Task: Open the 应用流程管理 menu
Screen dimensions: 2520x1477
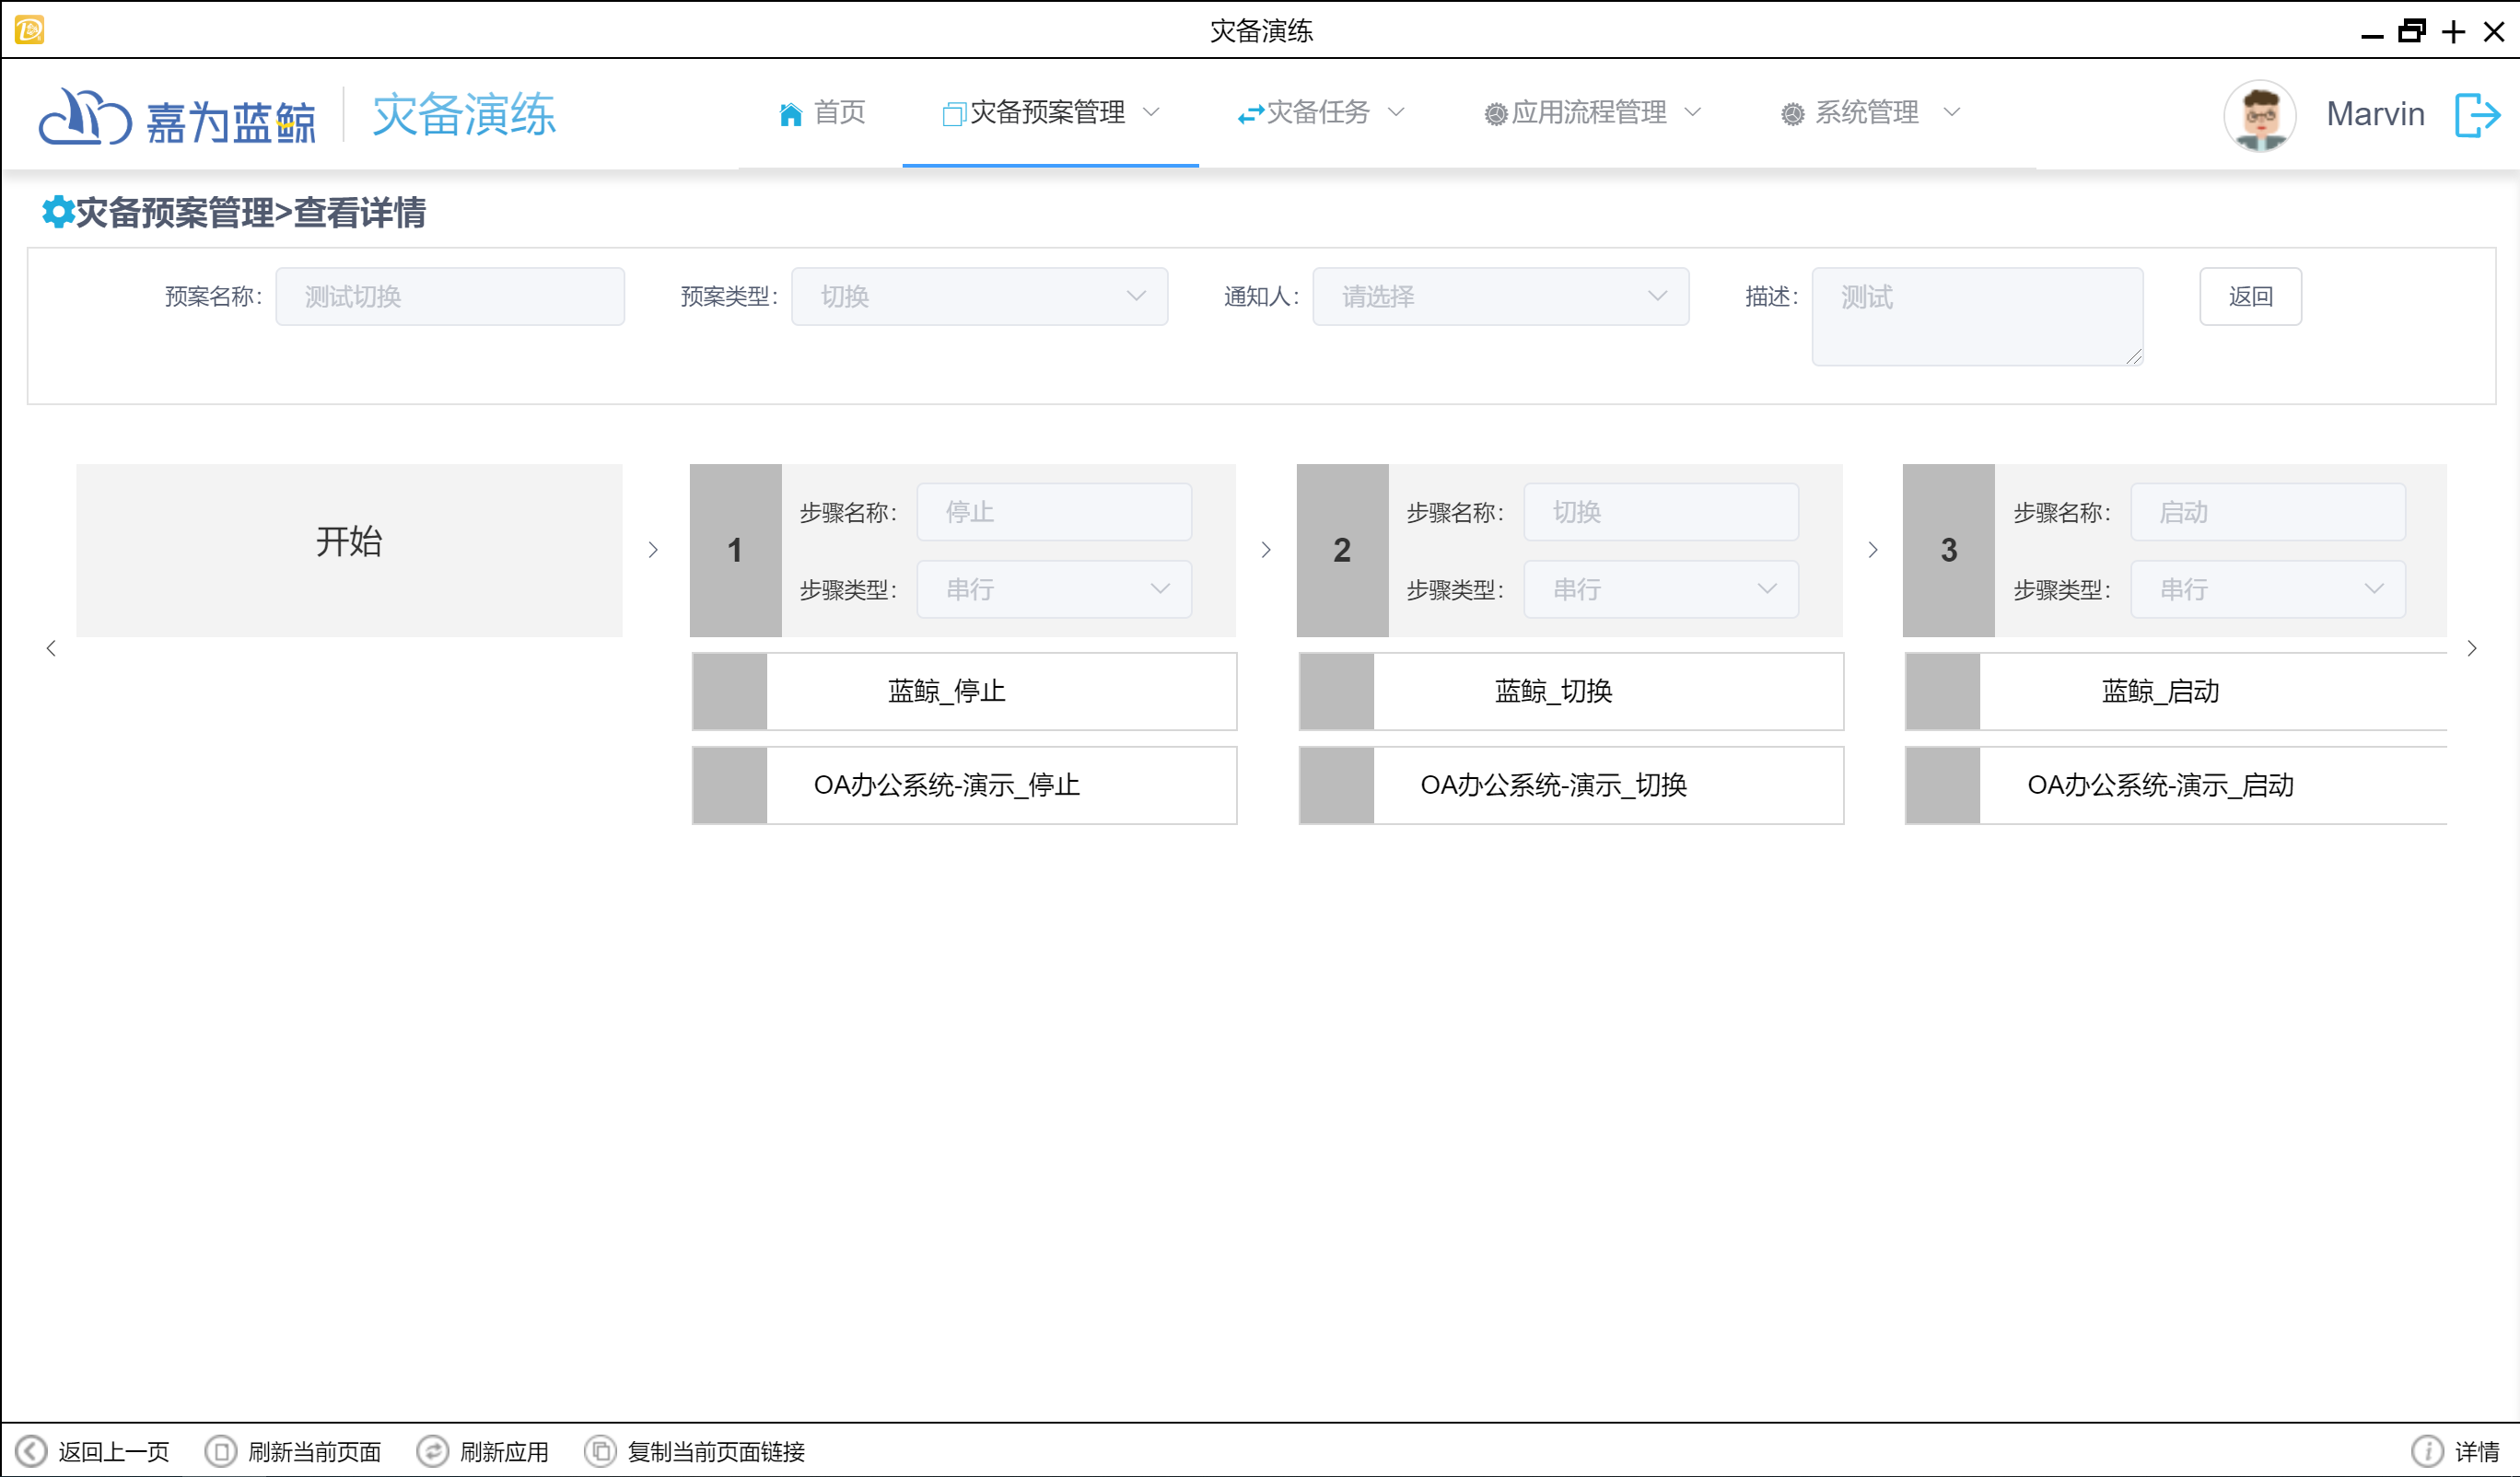Action: point(1592,113)
